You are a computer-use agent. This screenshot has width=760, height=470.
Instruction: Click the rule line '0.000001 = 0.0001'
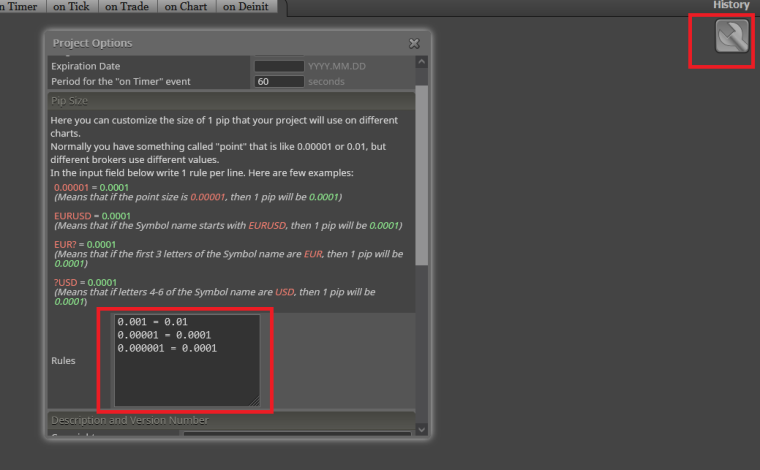coord(167,348)
